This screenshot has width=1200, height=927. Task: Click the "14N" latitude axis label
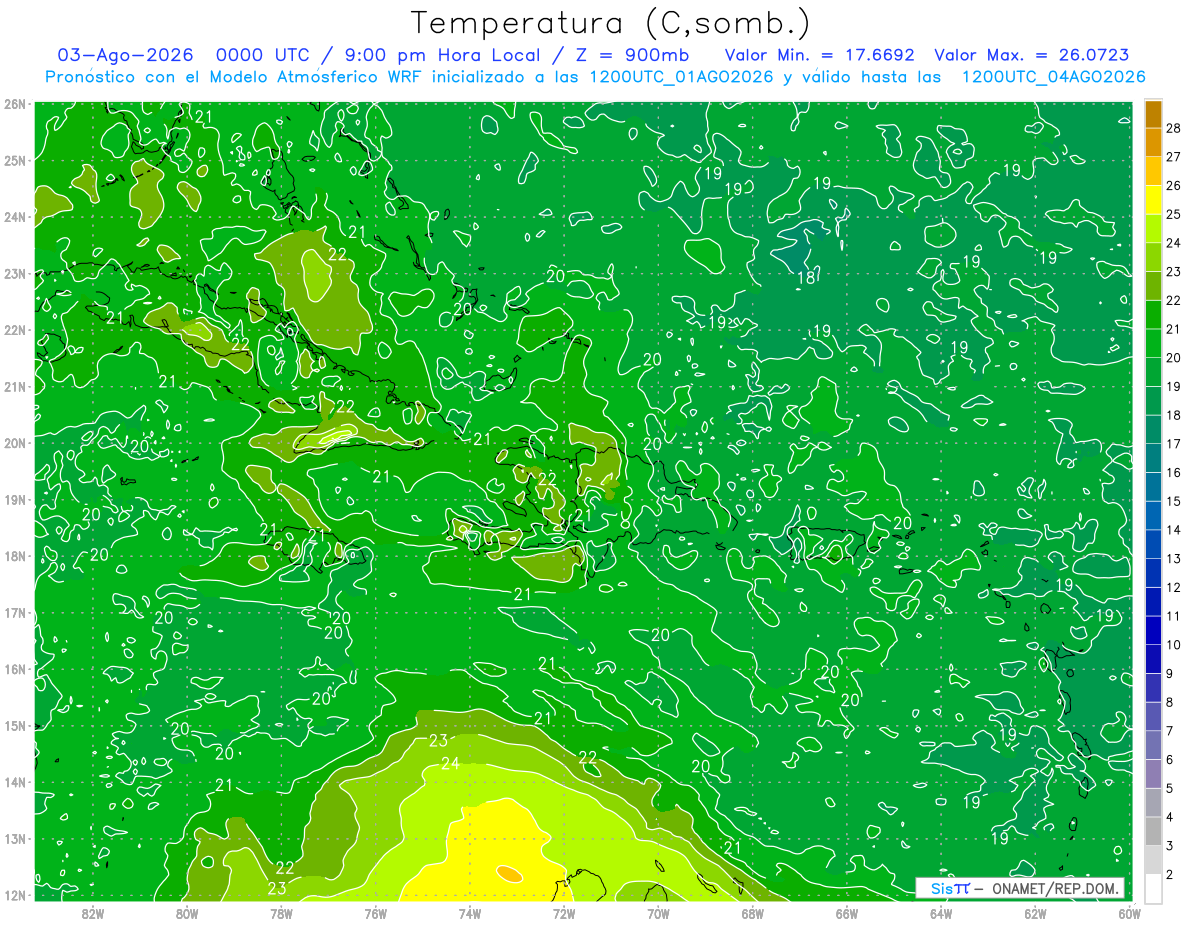[15, 782]
